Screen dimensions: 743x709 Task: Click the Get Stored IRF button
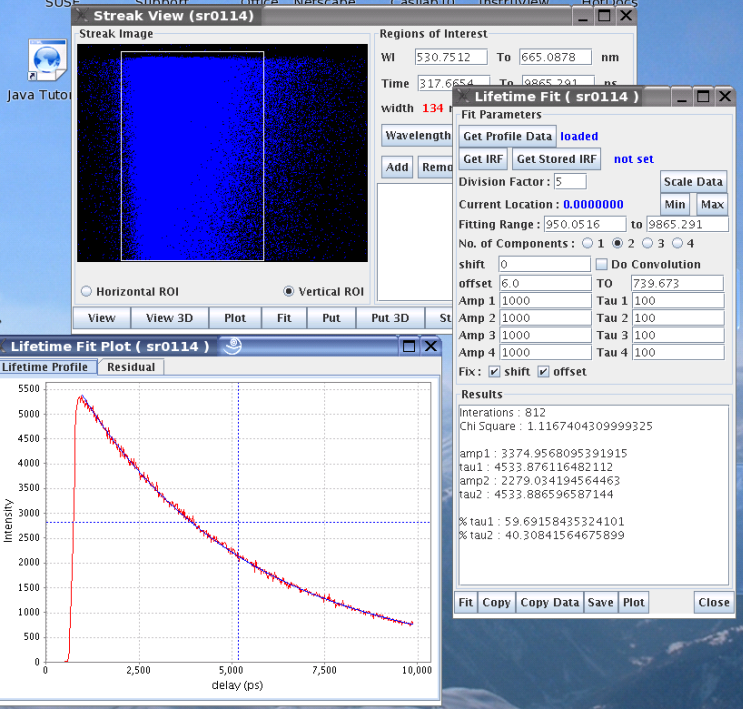click(556, 159)
